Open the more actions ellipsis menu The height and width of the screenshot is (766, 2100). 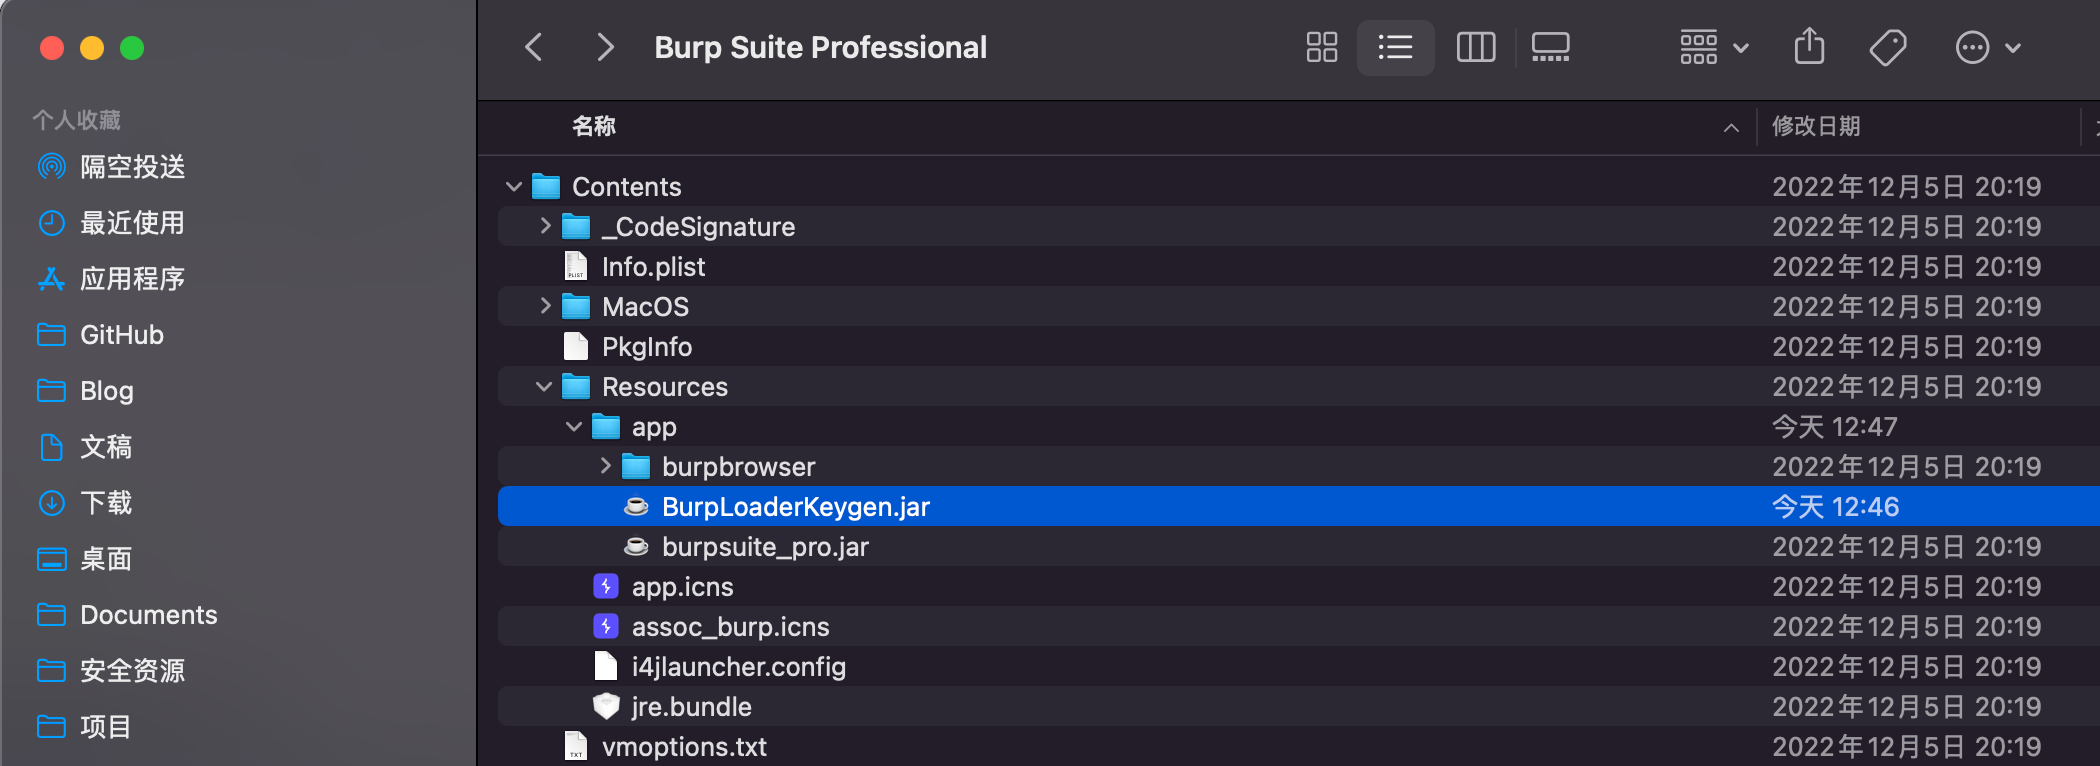coord(1988,47)
